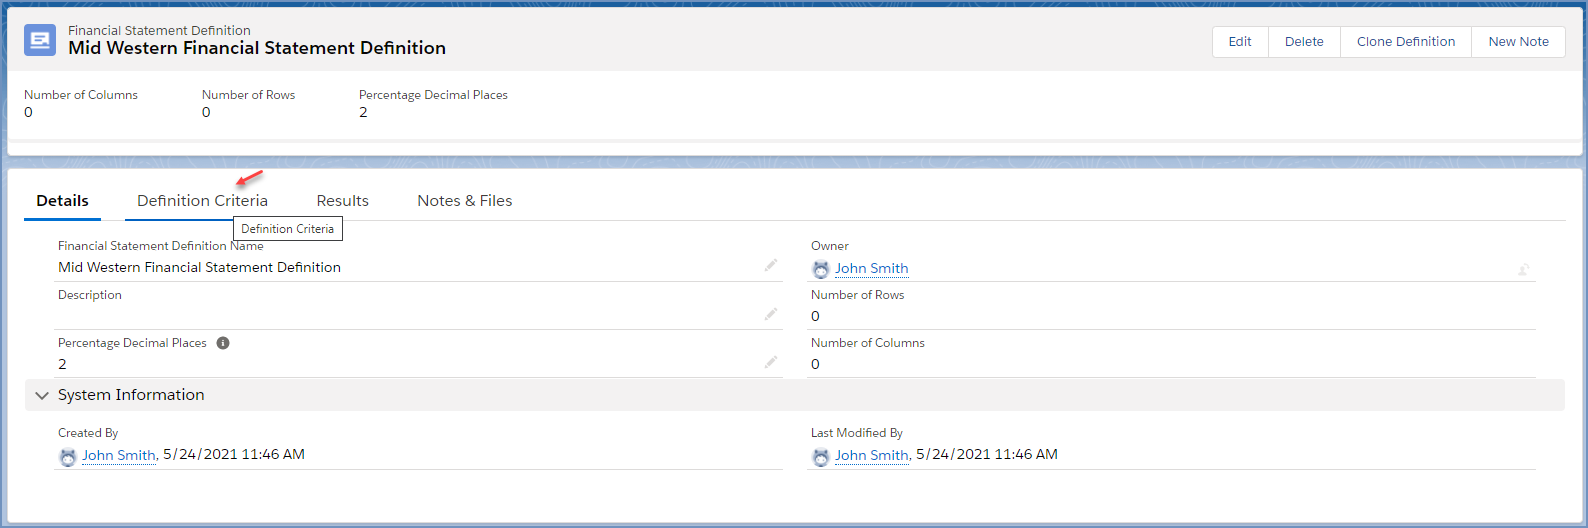Screen dimensions: 1588x528
Task: Click the Financial Statement Definition record icon
Action: [x=40, y=40]
